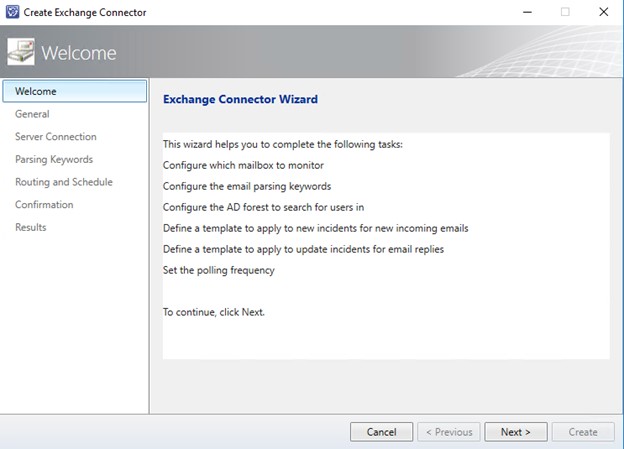The height and width of the screenshot is (449, 624).
Task: Click the disabled maximize window button
Action: [565, 12]
